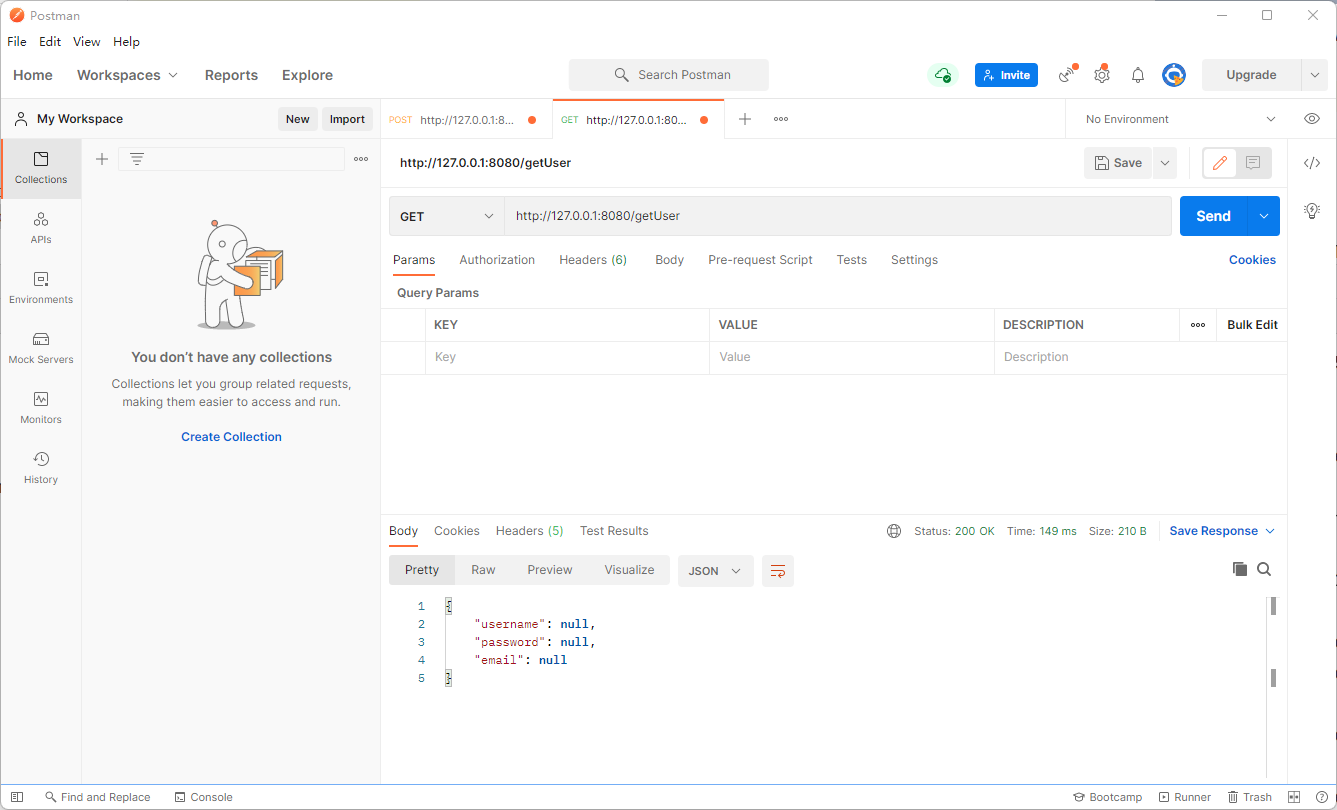Click Bulk Edit in query params

tap(1252, 325)
